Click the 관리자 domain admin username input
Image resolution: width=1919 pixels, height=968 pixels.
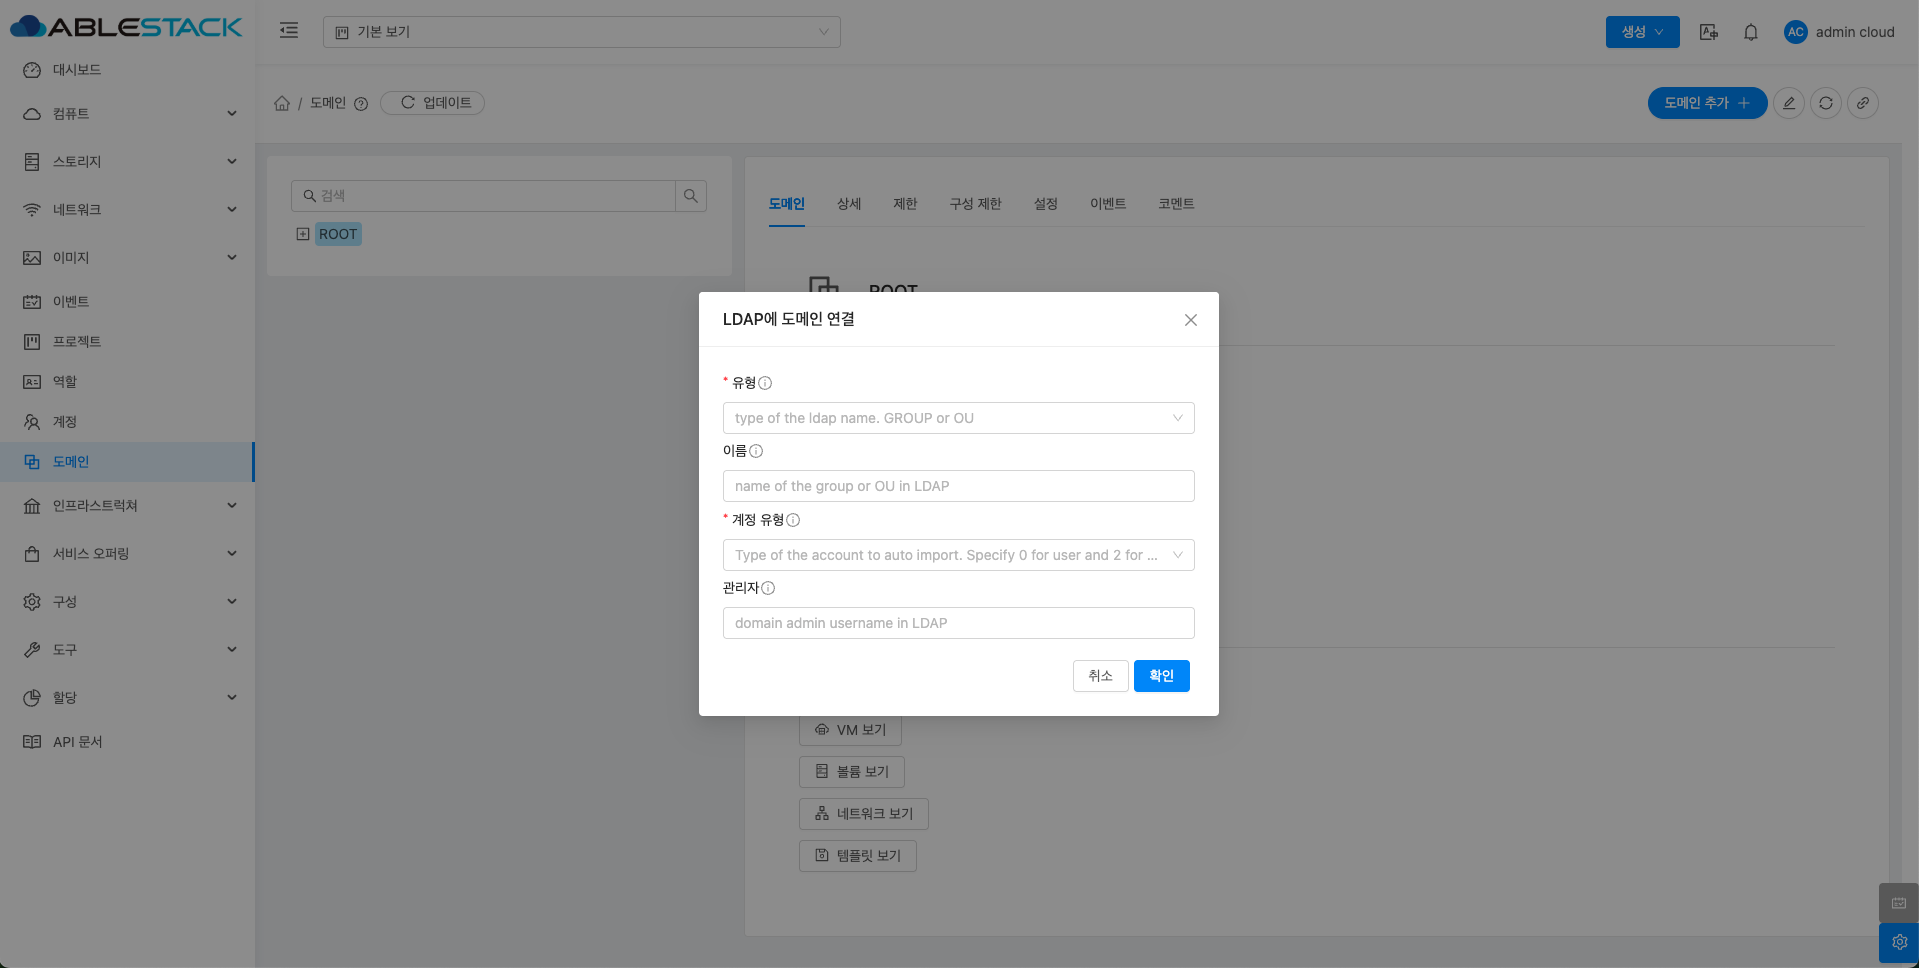click(959, 623)
